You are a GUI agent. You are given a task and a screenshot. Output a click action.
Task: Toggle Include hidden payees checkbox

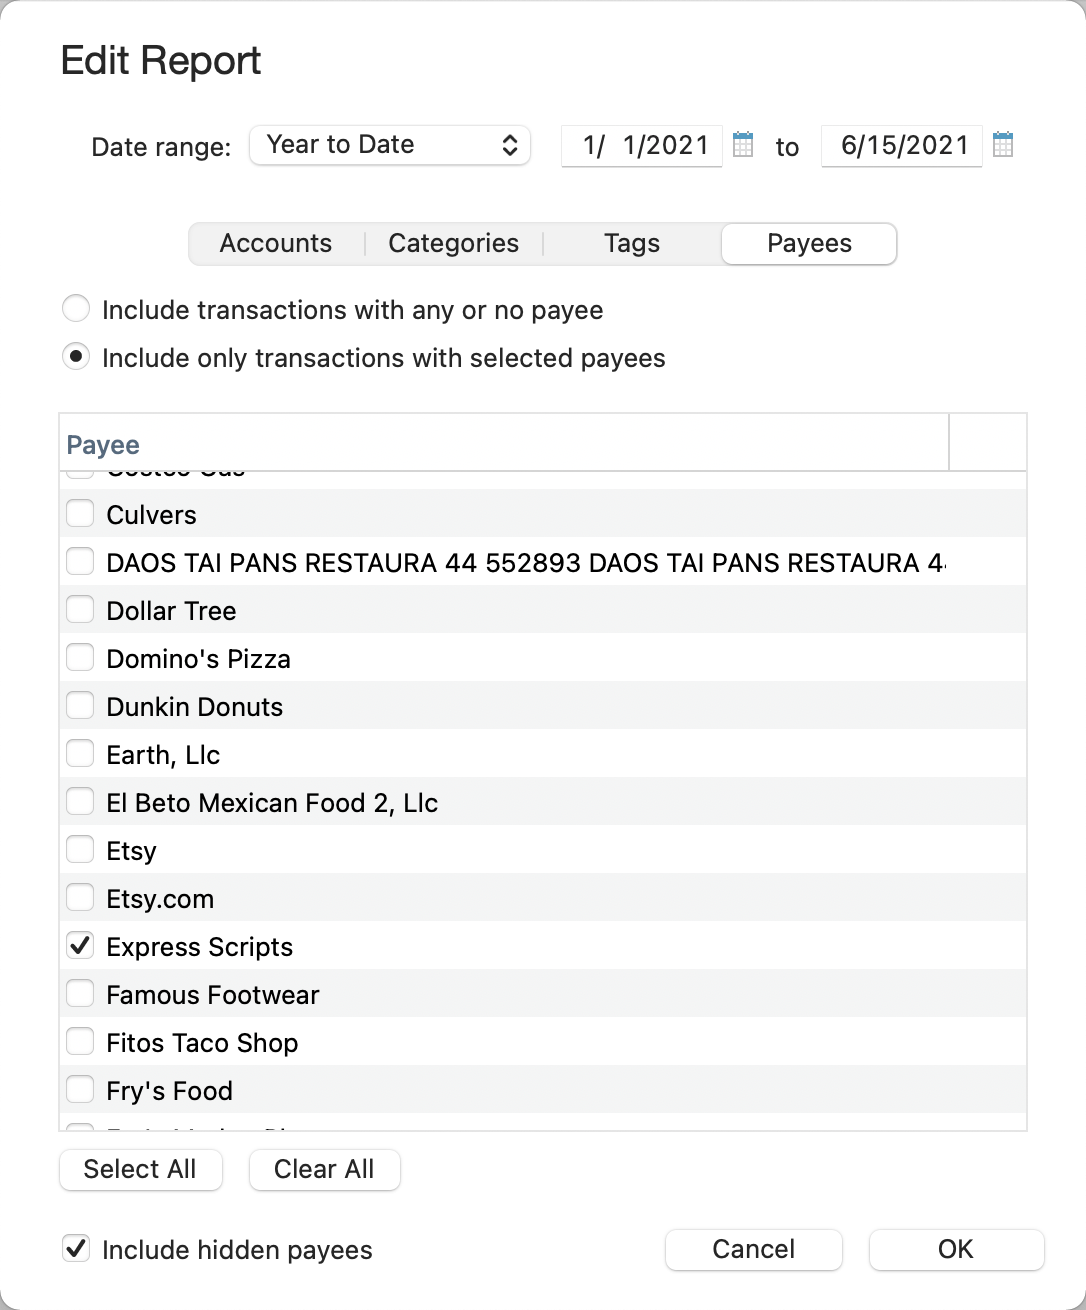(76, 1249)
